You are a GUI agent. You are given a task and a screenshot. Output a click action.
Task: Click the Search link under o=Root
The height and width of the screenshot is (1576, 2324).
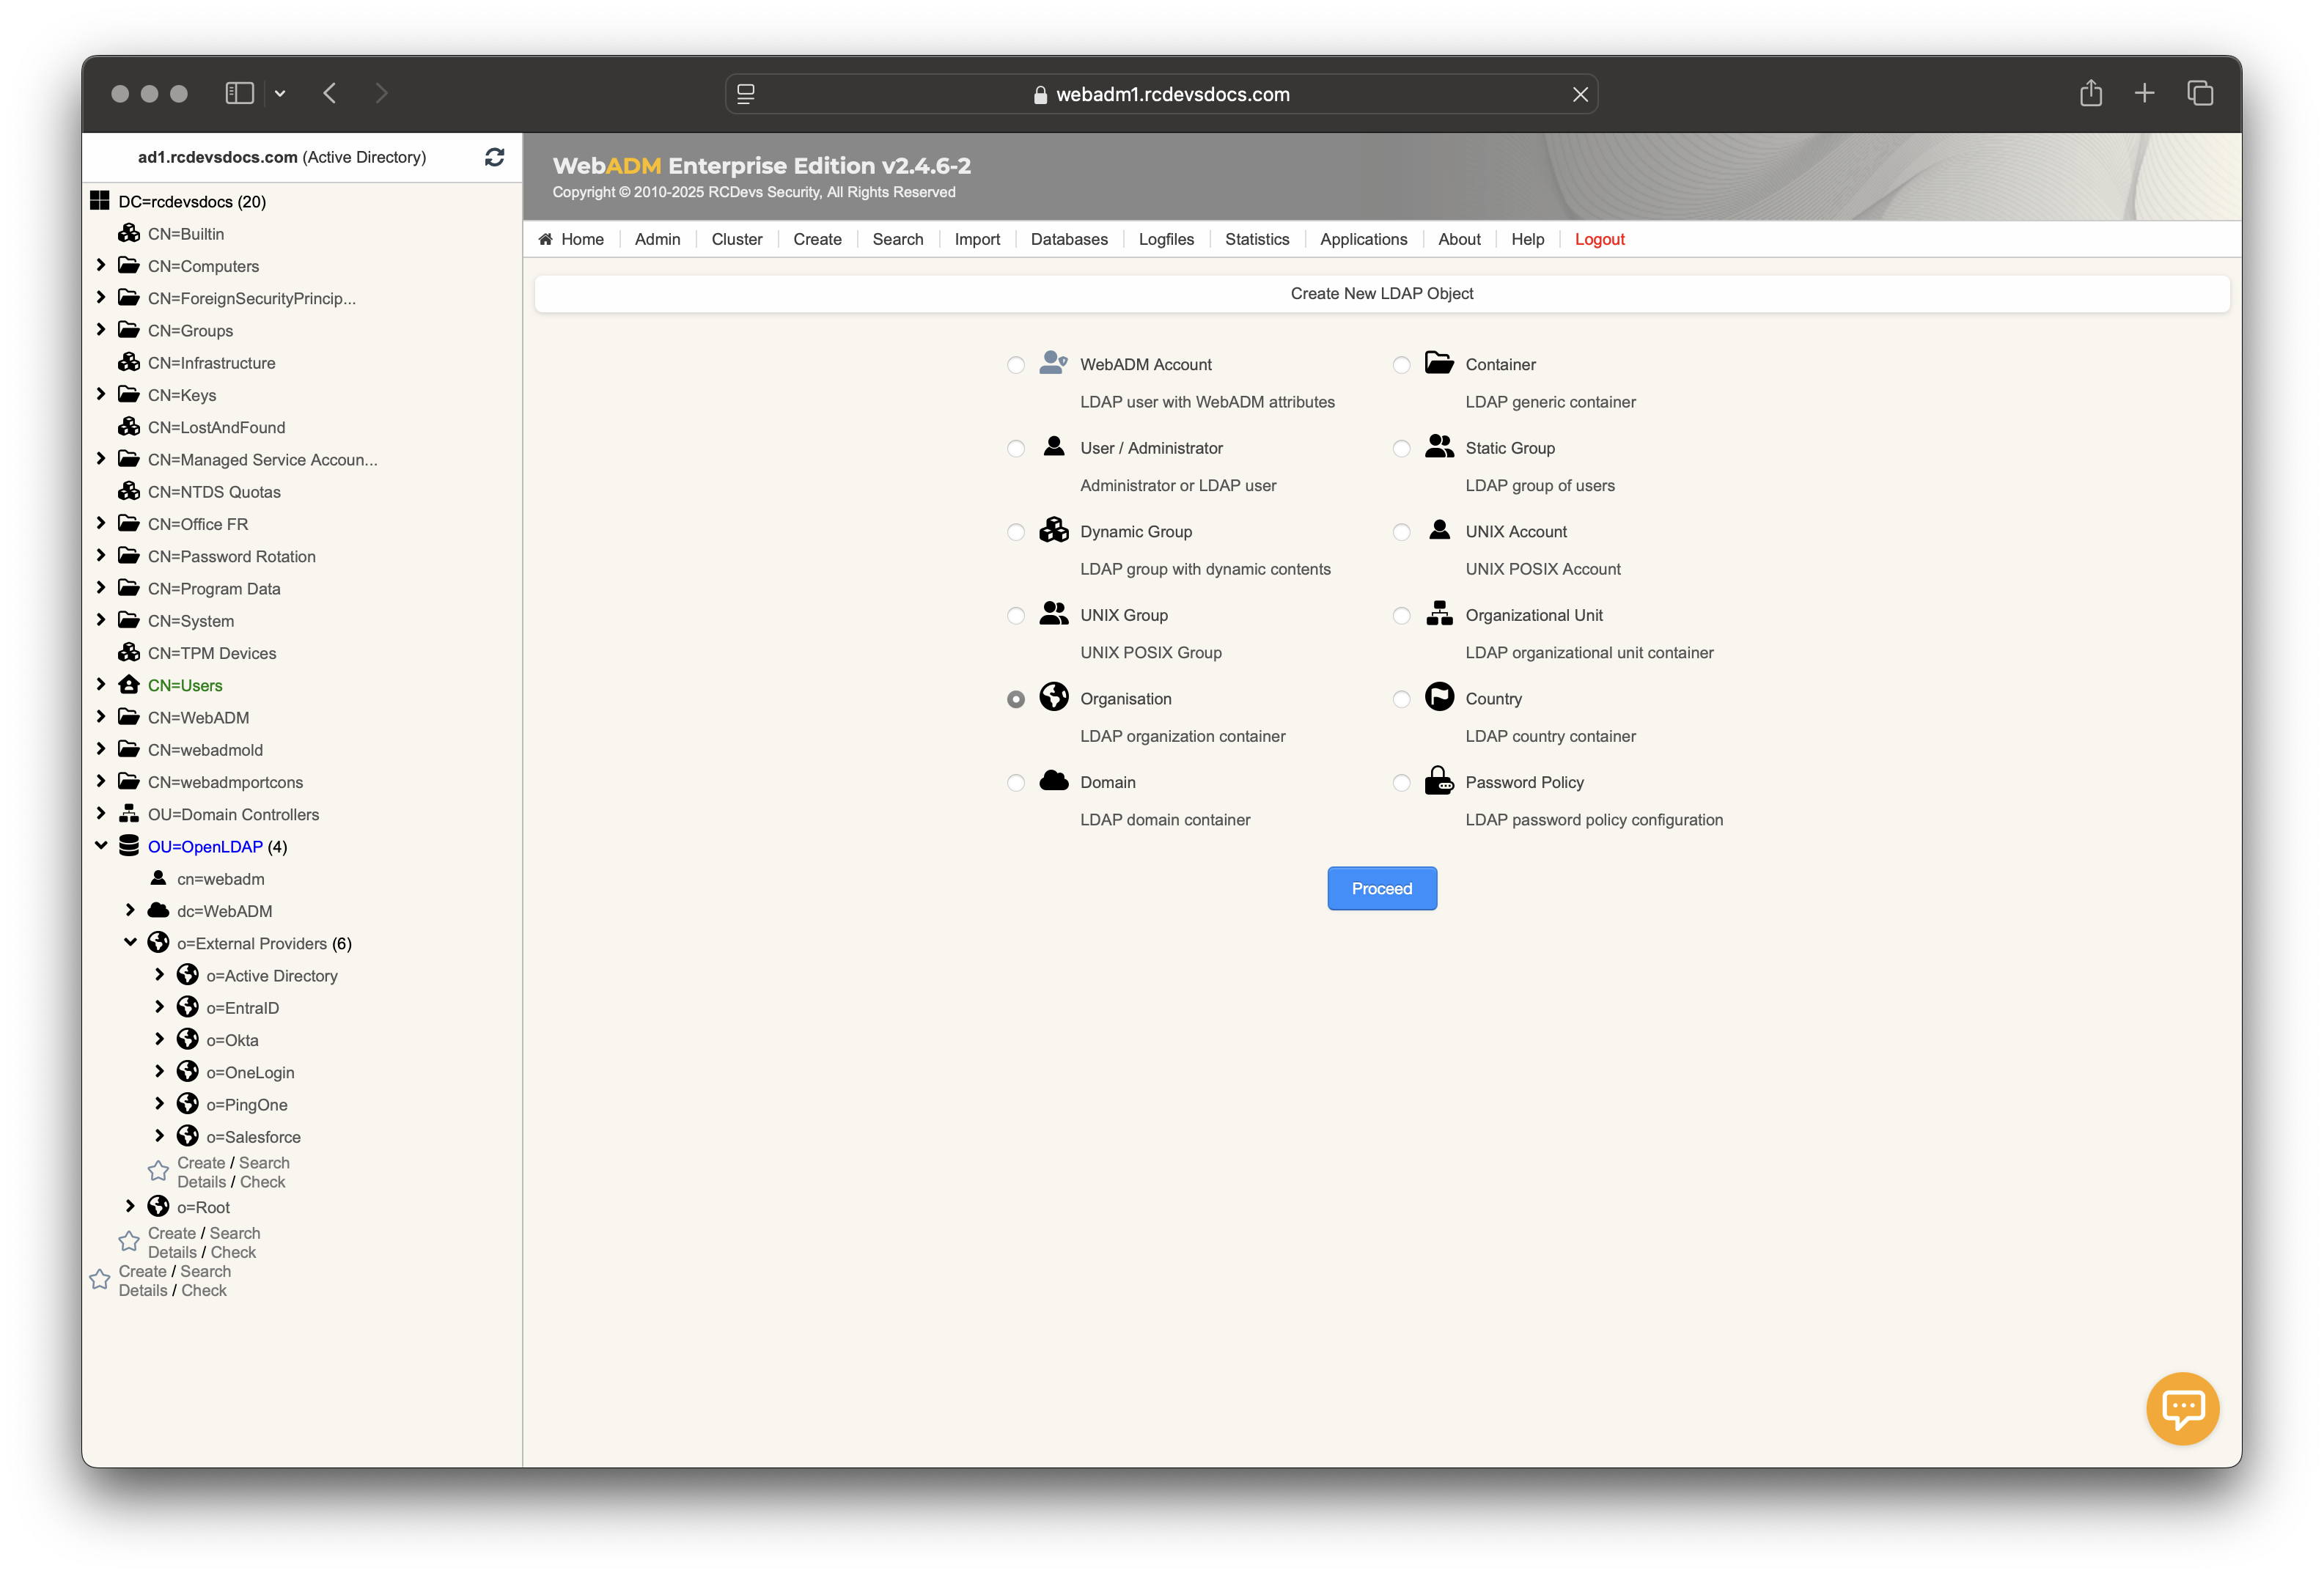pos(235,1233)
